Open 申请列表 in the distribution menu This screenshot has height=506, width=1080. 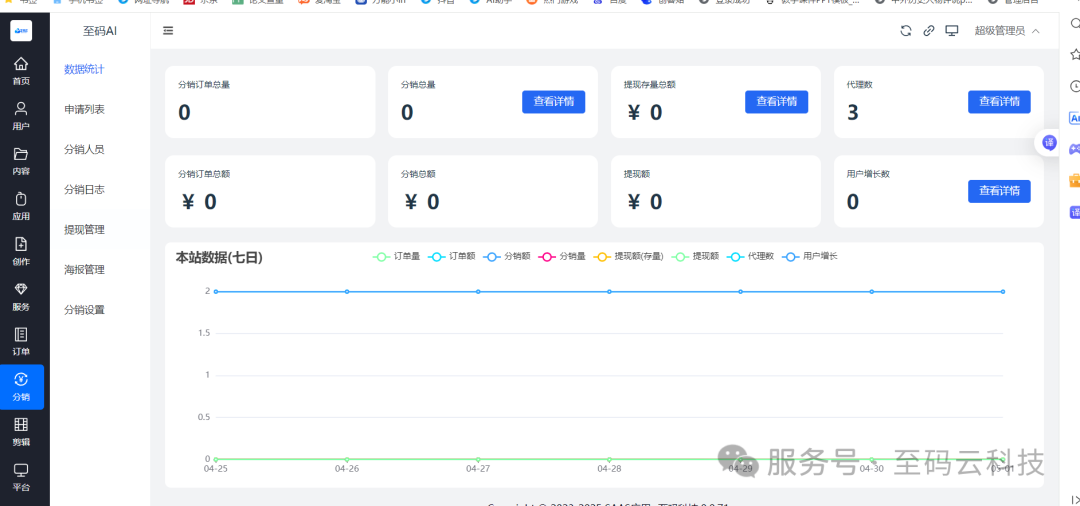click(x=84, y=109)
